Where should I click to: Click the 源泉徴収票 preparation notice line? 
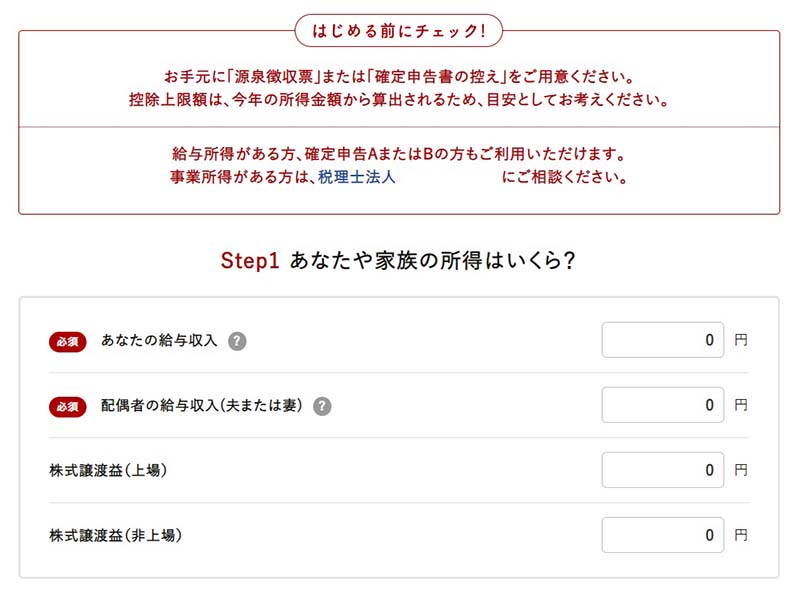(x=398, y=77)
